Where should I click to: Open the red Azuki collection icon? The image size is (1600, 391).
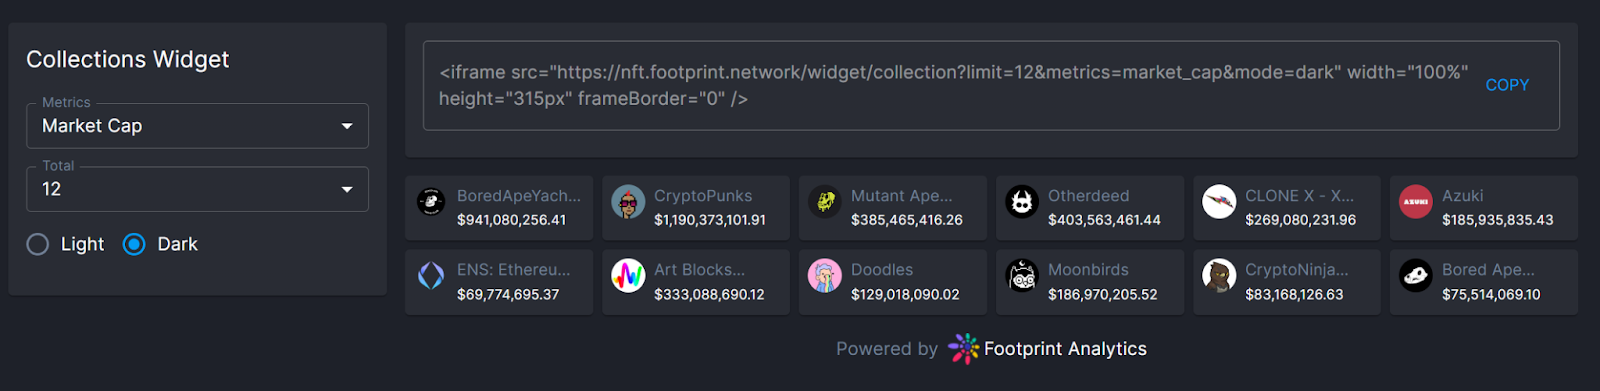[x=1416, y=202]
